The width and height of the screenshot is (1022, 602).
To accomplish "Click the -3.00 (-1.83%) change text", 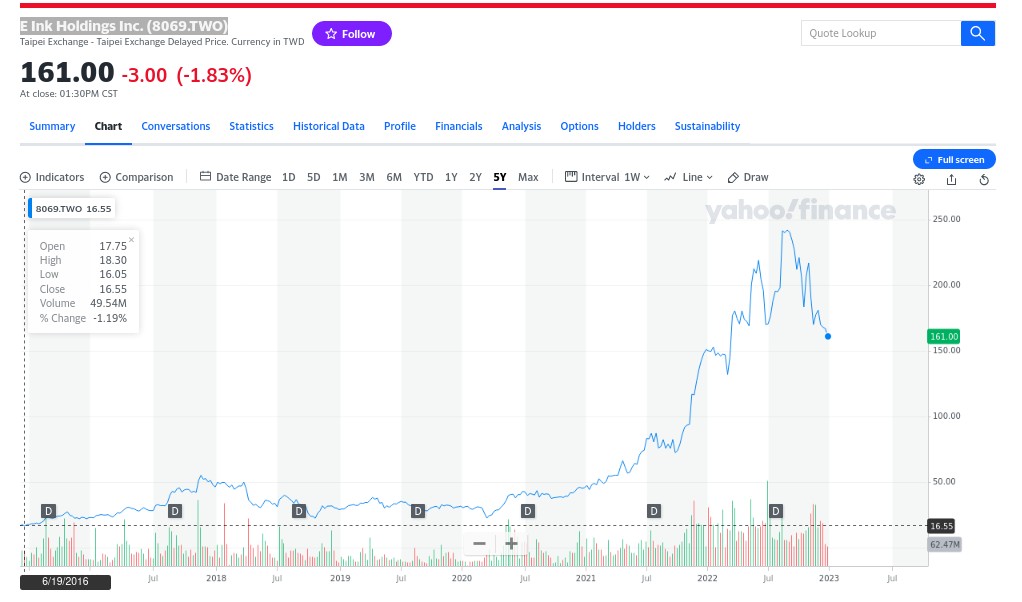I will [x=186, y=75].
